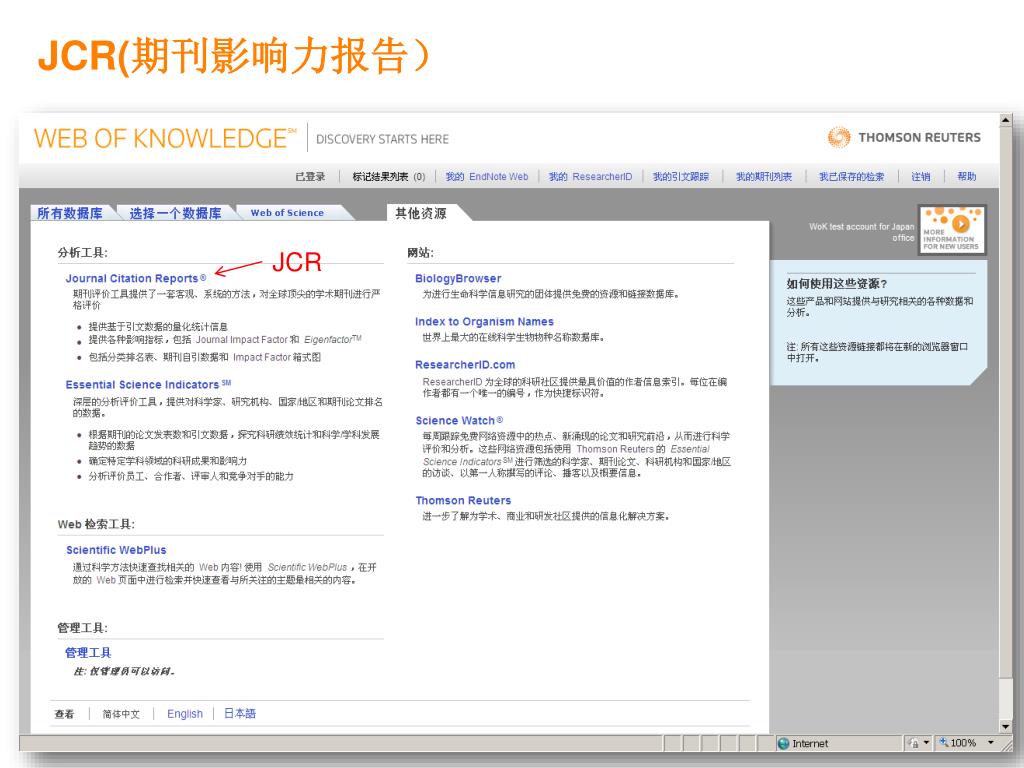This screenshot has width=1024, height=768.
Task: Click the Internet zone globe icon
Action: (x=784, y=743)
